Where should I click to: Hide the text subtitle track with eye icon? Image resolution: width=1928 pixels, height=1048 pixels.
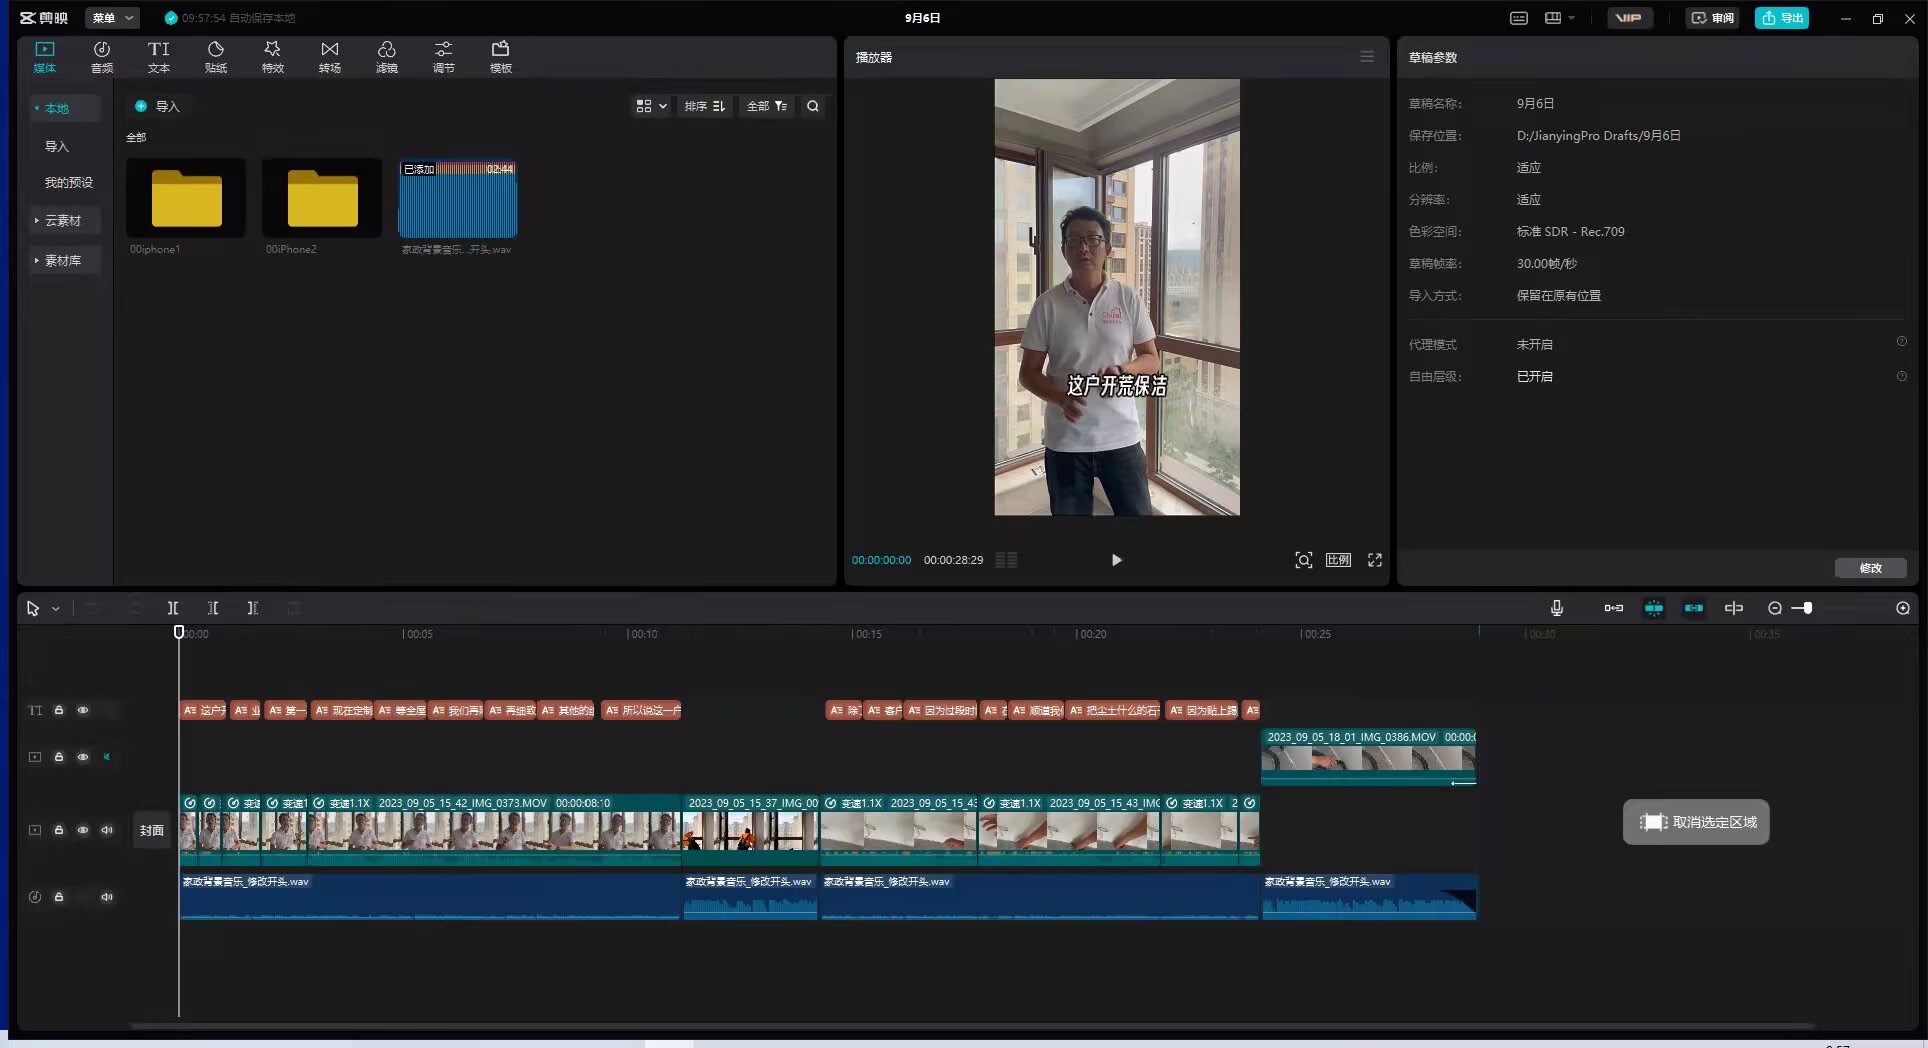(83, 710)
